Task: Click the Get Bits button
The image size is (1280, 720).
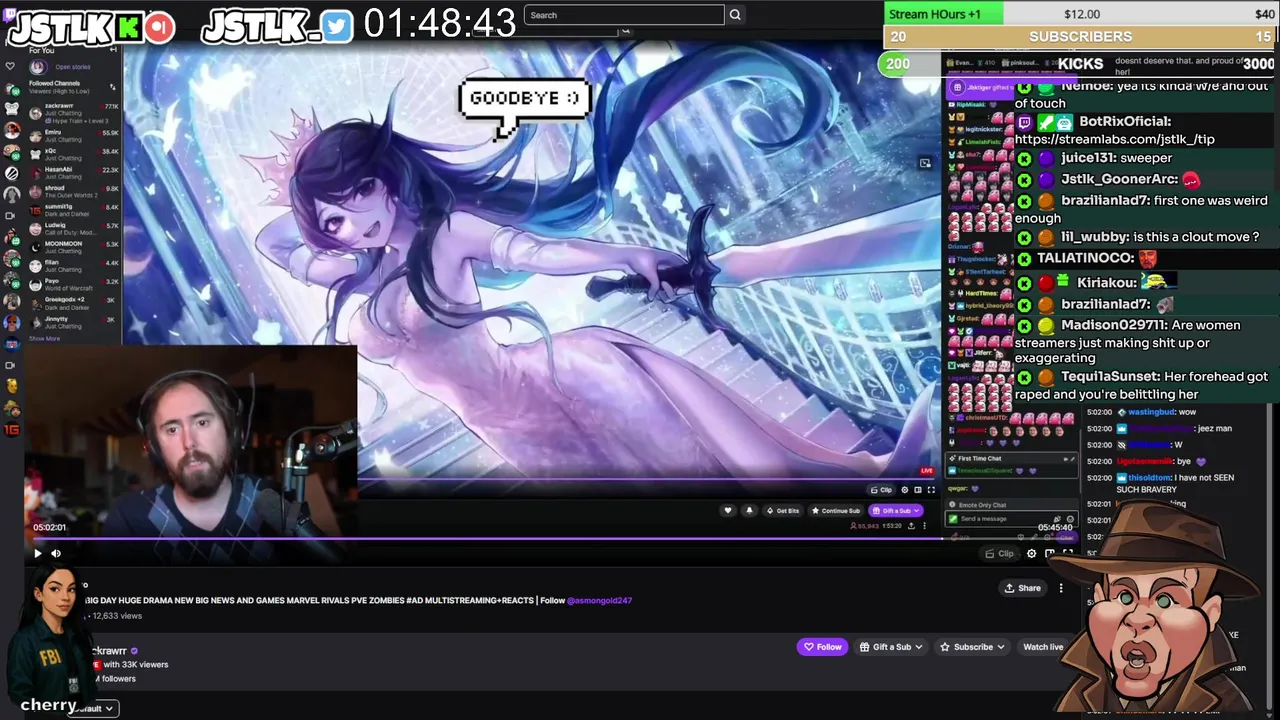Action: (x=783, y=510)
